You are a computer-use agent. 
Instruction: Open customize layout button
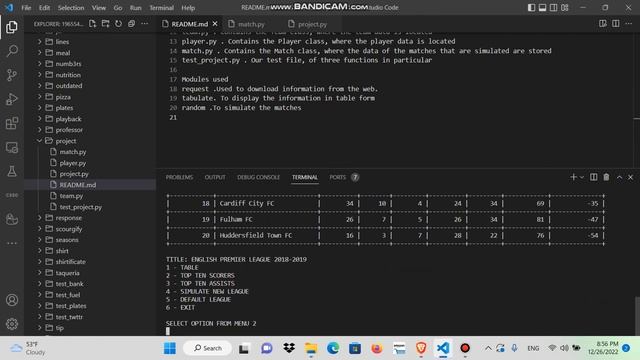(x=565, y=7)
